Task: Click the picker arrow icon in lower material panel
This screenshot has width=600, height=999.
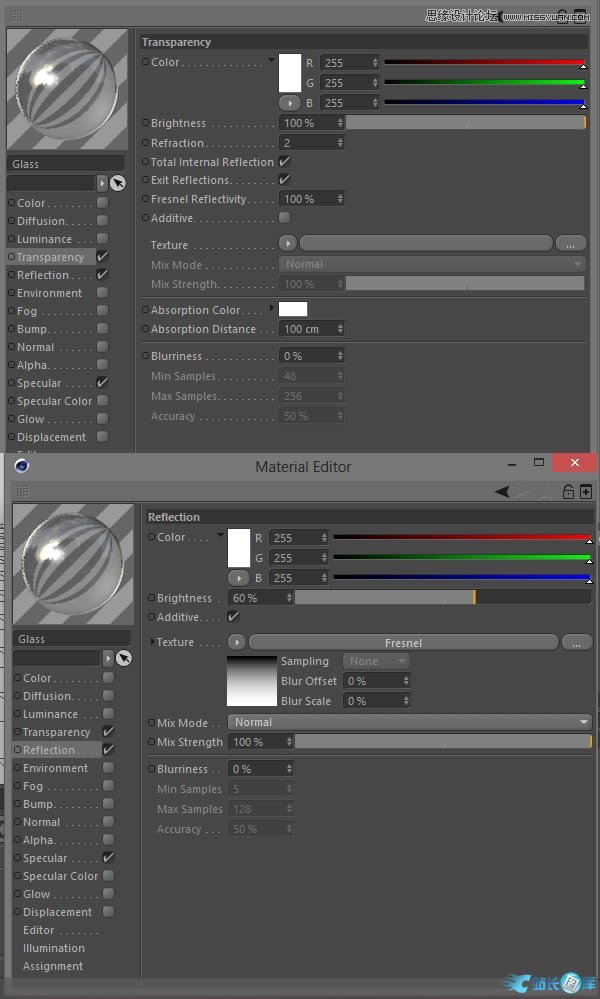Action: 124,658
